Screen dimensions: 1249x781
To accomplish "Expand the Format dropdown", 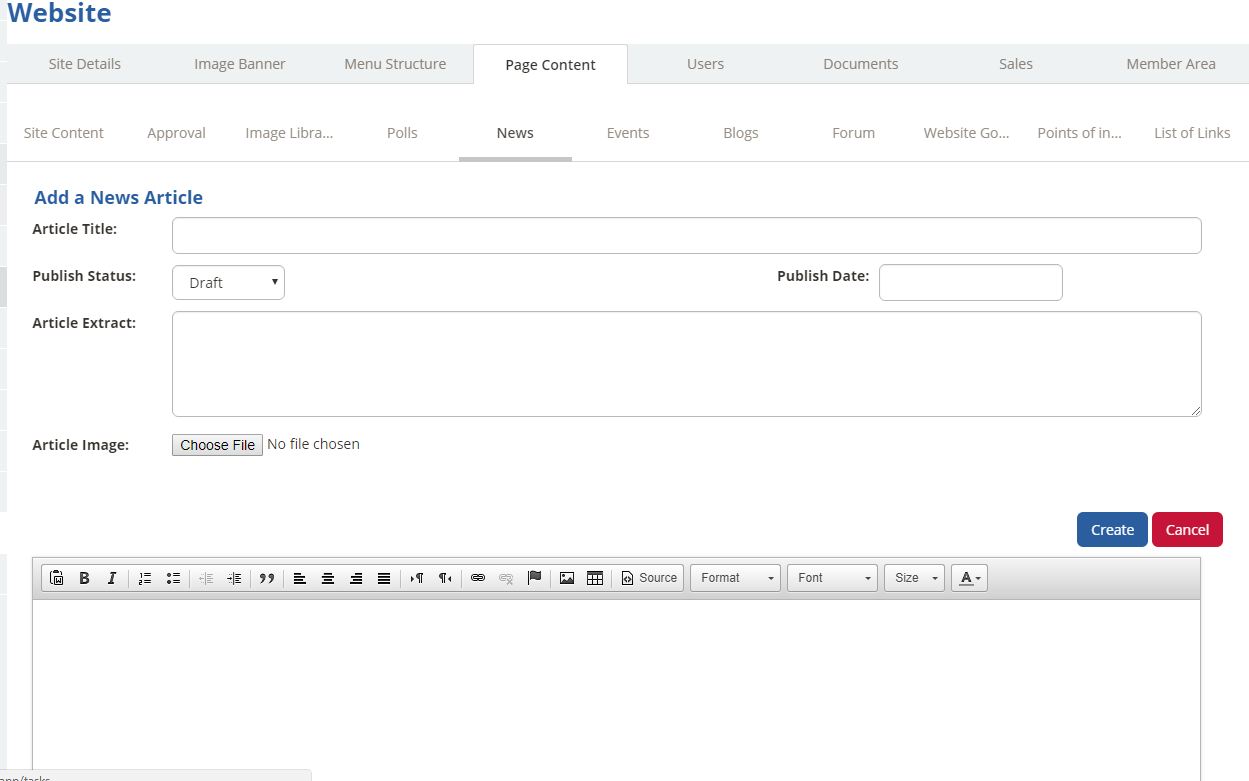I will (x=735, y=578).
